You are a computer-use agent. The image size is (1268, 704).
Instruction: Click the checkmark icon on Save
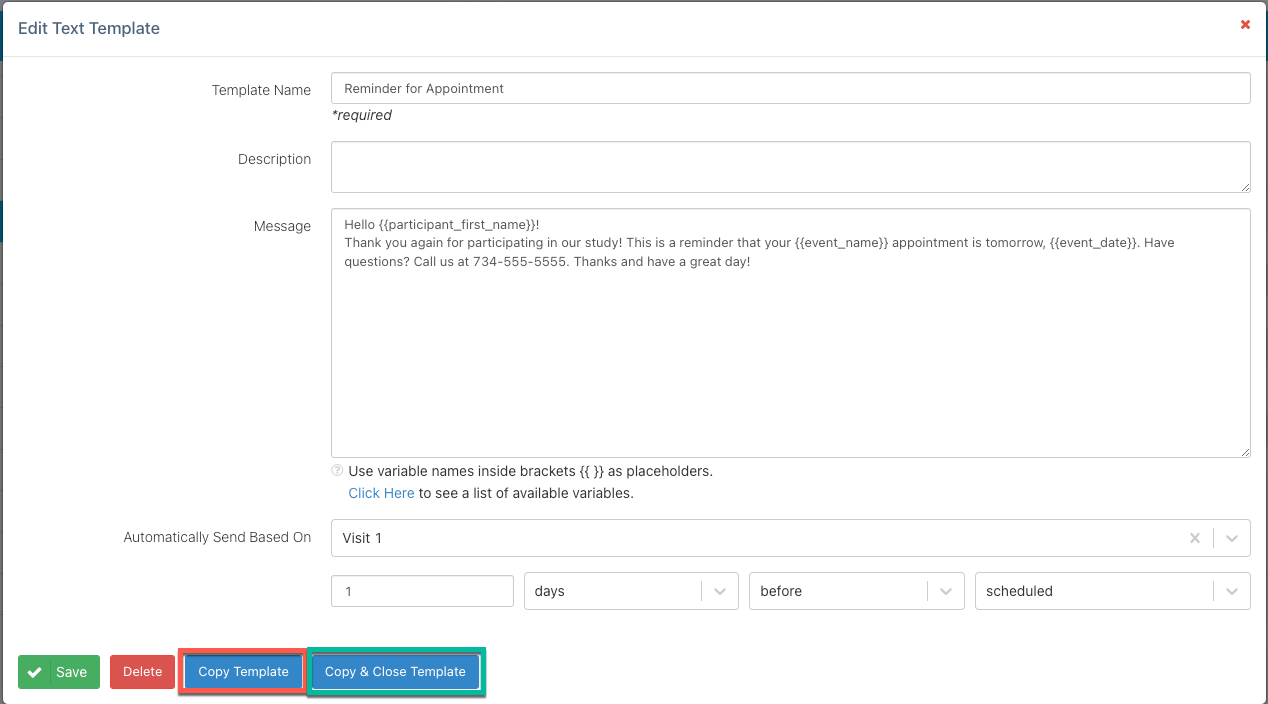pos(35,672)
